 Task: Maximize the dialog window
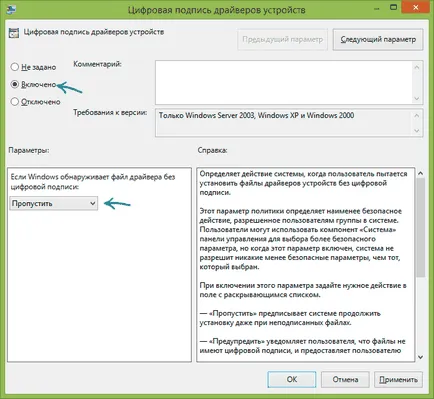393,7
